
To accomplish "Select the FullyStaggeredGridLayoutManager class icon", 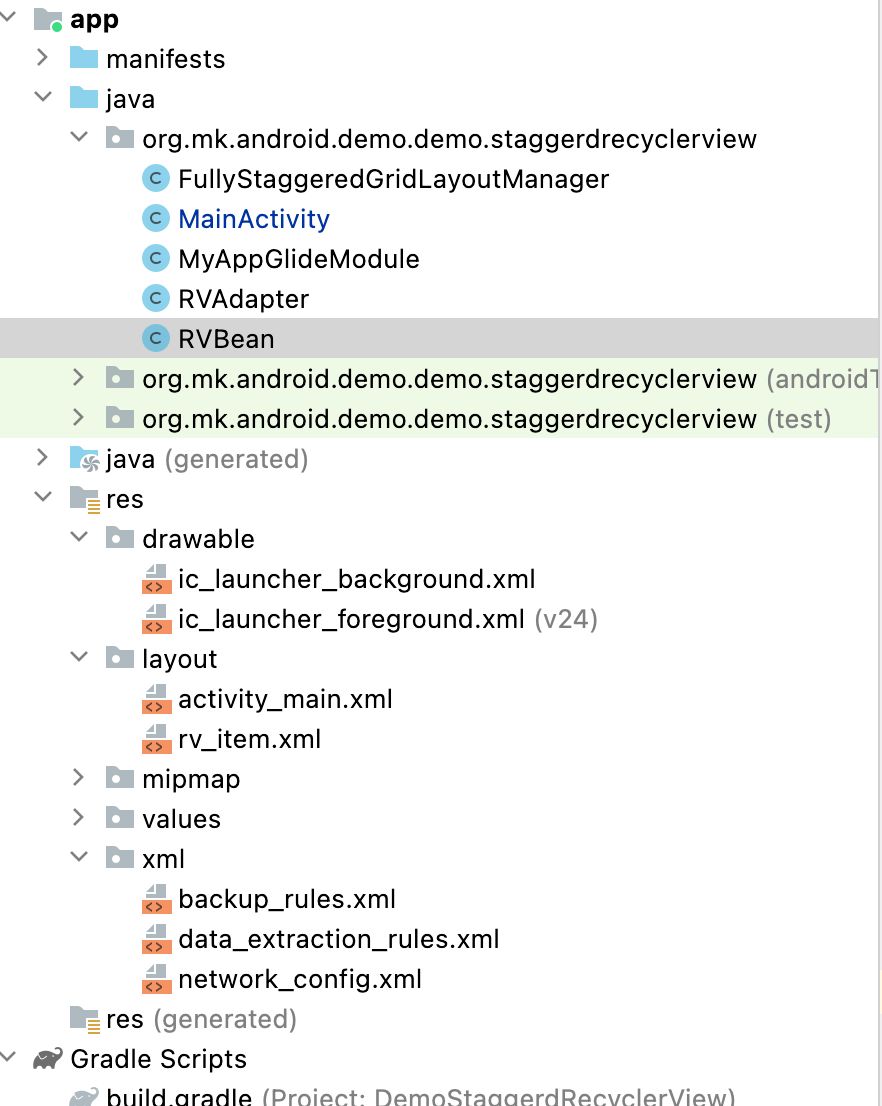I will [153, 179].
